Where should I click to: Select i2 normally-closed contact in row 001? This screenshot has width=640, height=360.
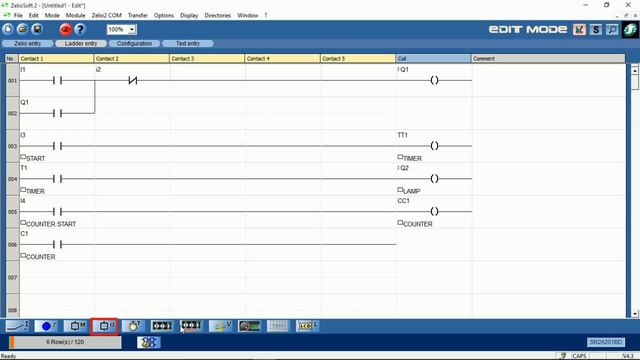pyautogui.click(x=133, y=80)
